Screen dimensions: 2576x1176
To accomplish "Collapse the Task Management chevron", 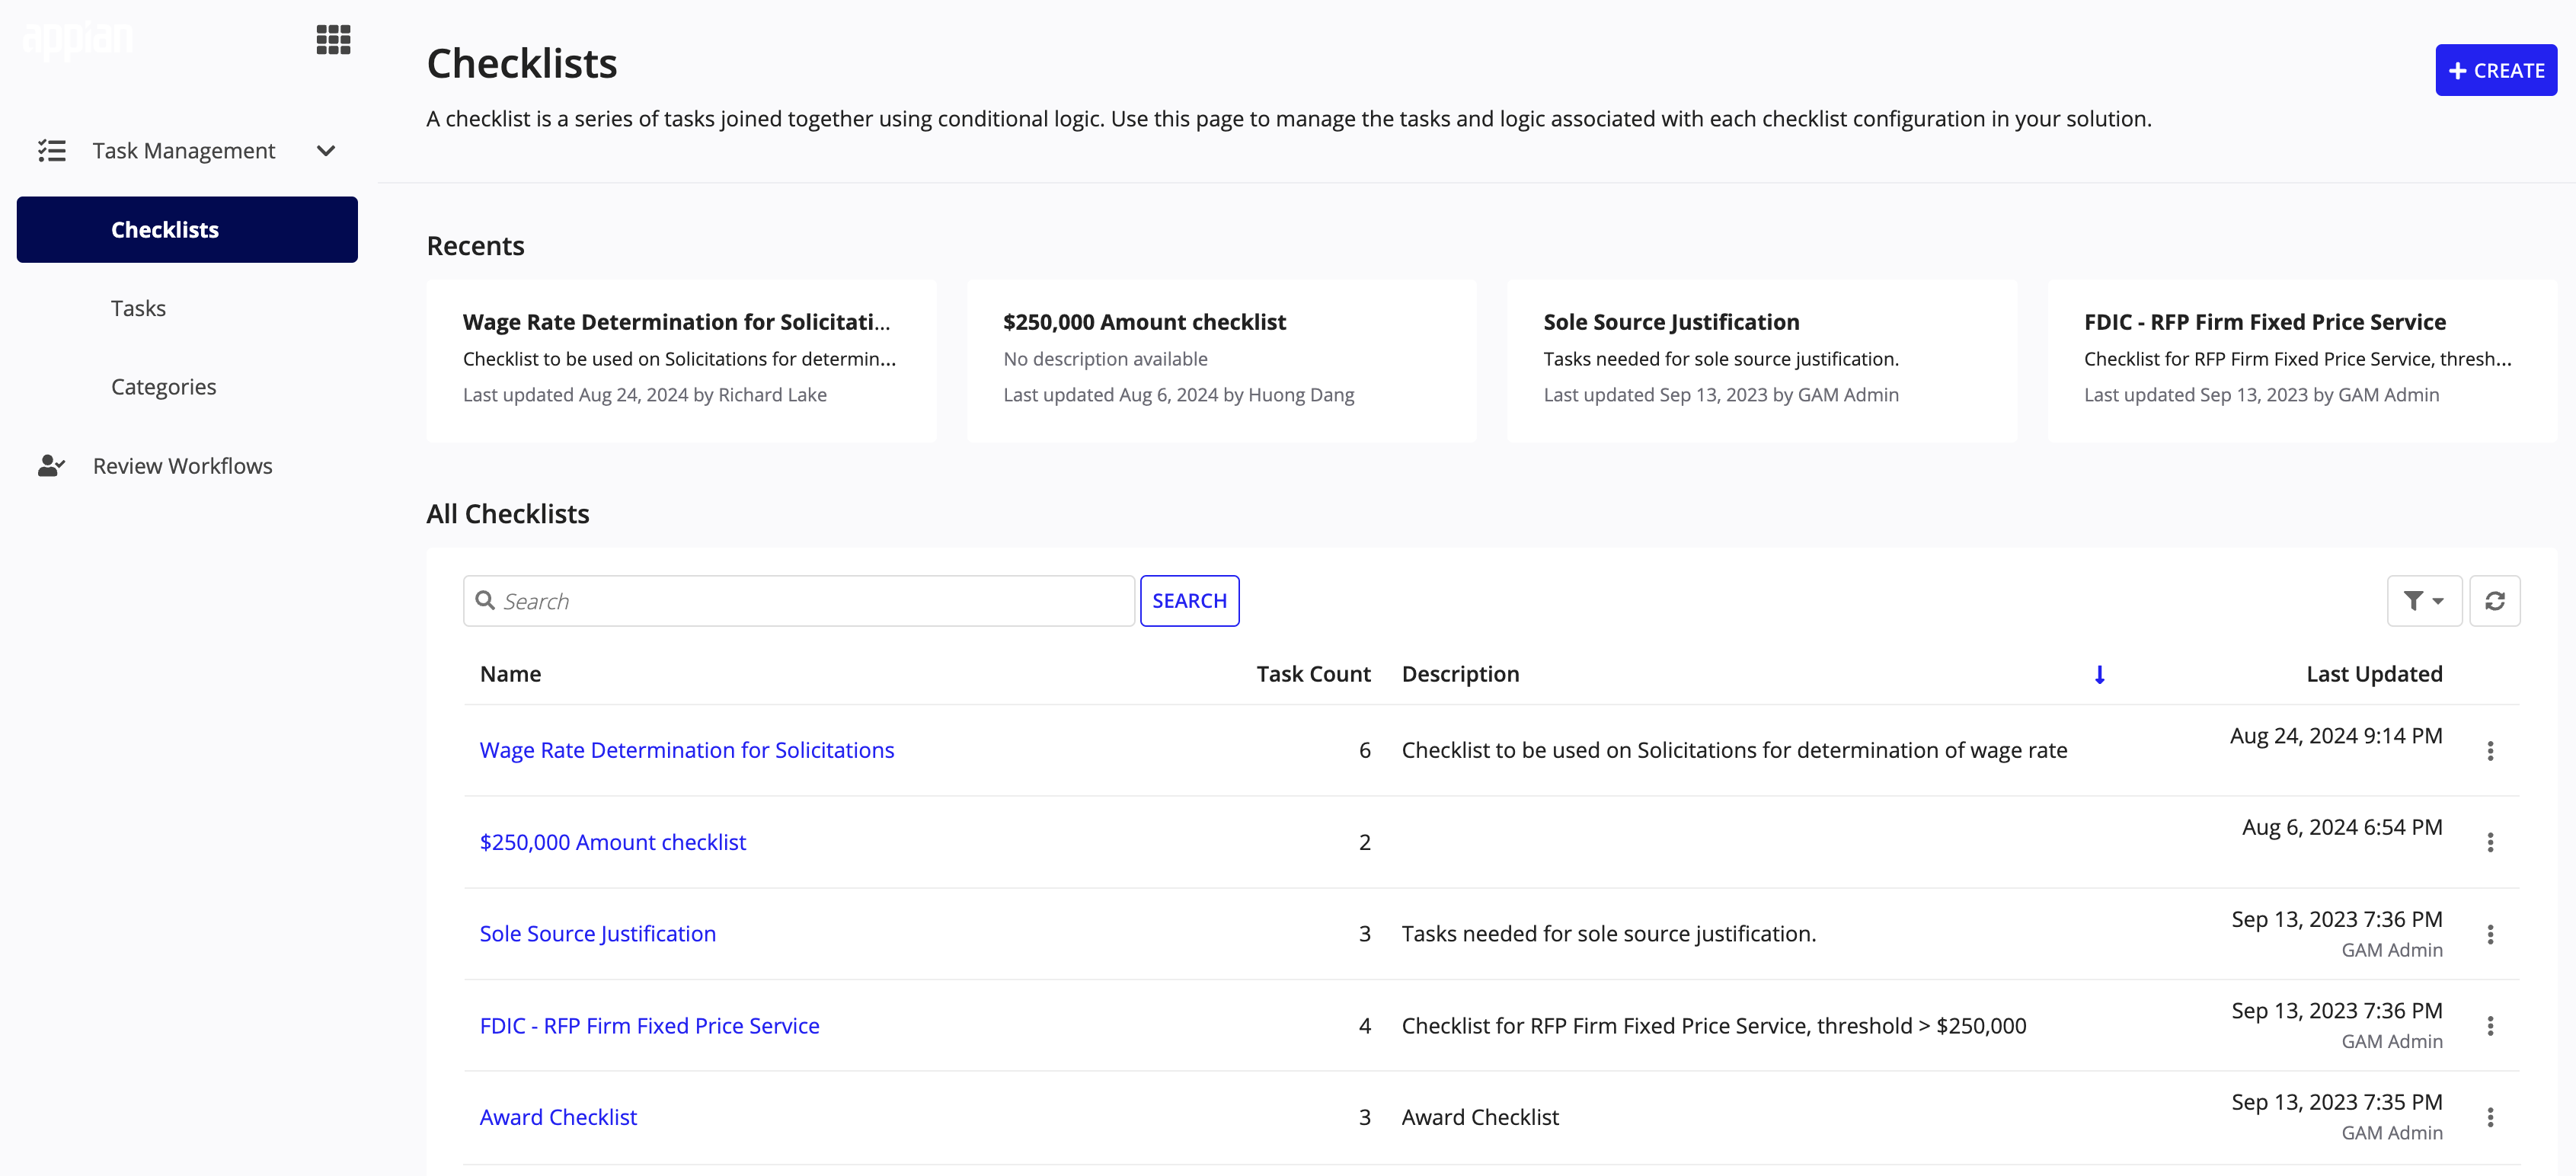I will pos(326,151).
